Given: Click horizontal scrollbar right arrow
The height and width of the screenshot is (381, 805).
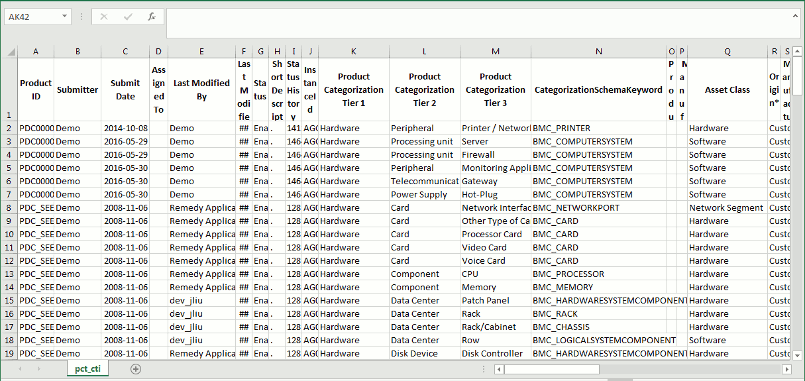Looking at the screenshot, I should tap(788, 369).
